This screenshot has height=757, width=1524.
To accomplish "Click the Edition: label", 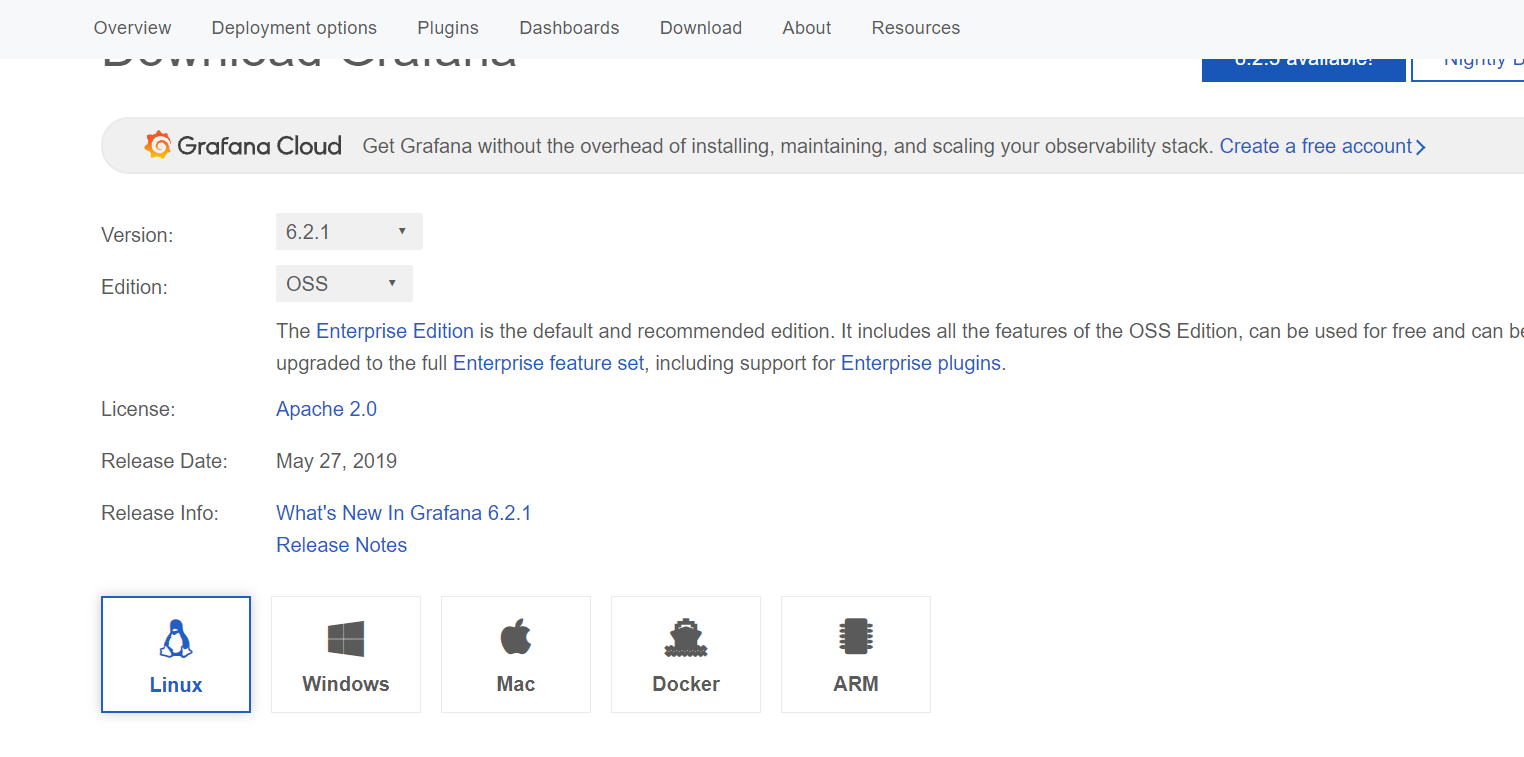I will click(134, 287).
